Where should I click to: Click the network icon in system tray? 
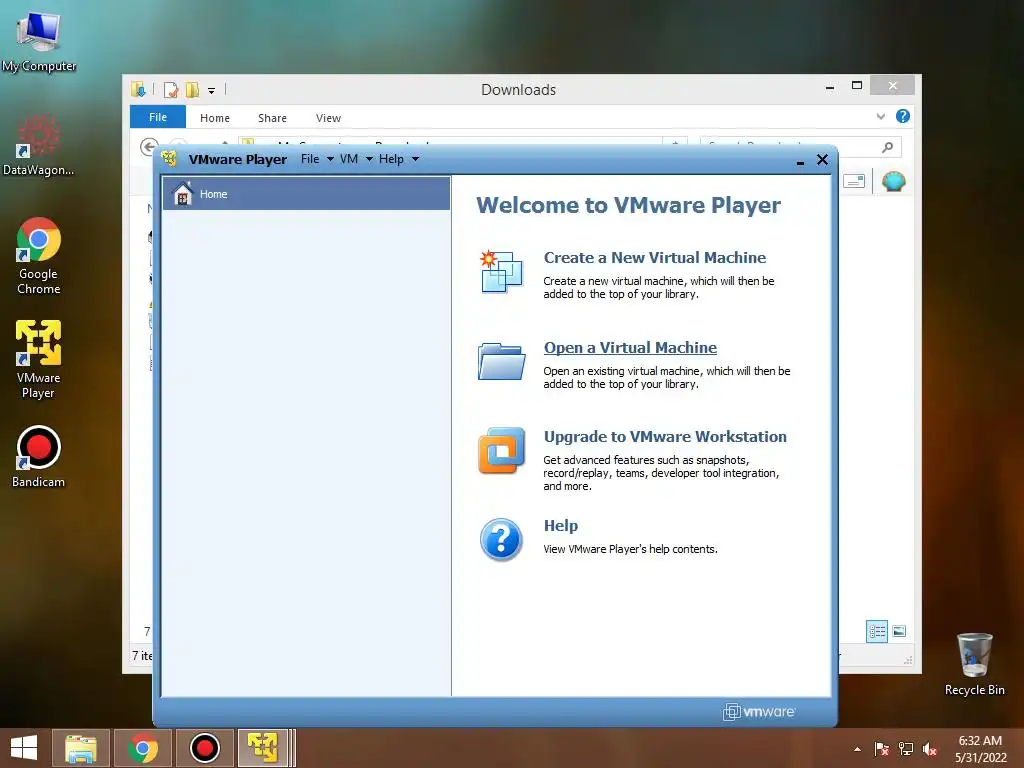pyautogui.click(x=906, y=749)
